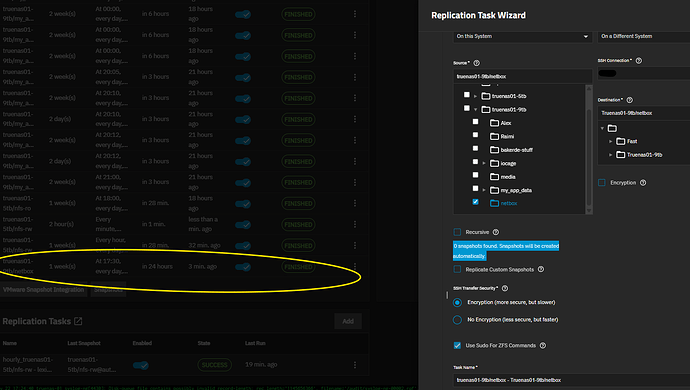Enable Replicate Custom Snapshots checkbox
Viewport: 690px width, 390px height.
(457, 269)
